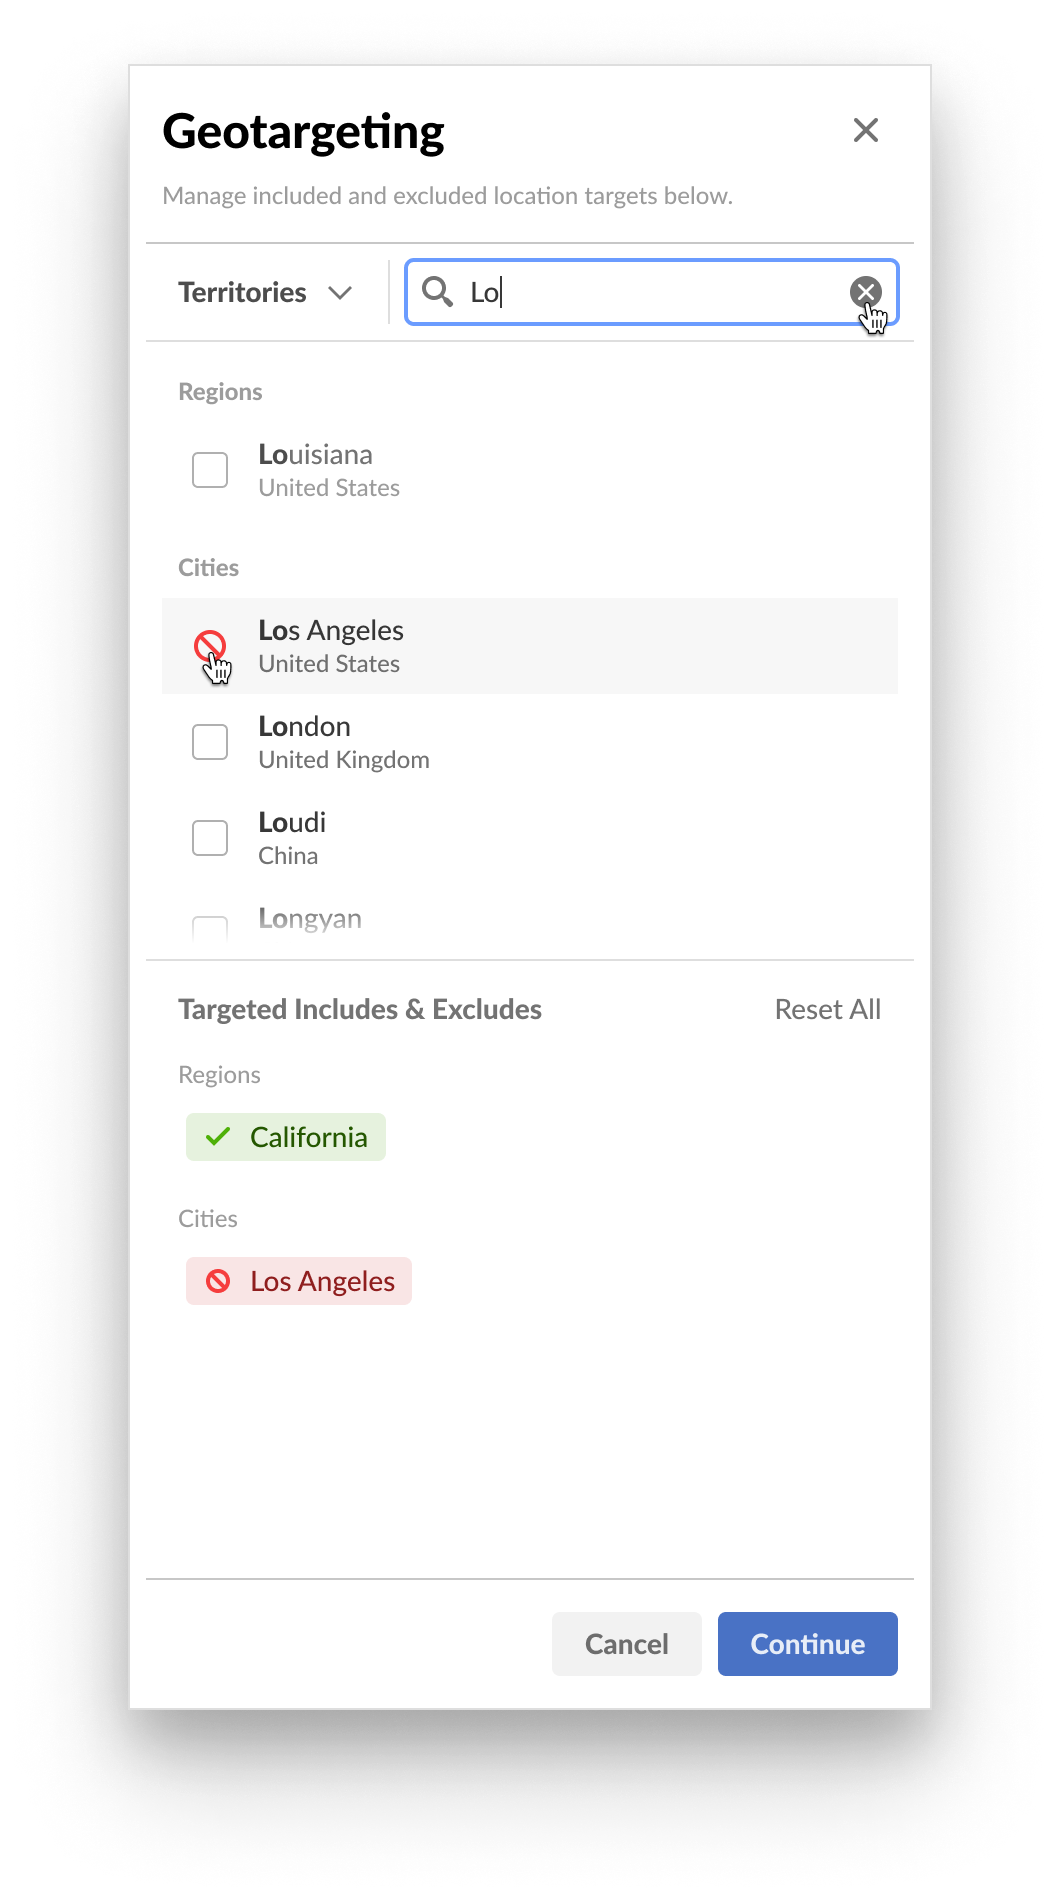Focus the search input containing 'Lo'
1060x1902 pixels.
tap(652, 292)
